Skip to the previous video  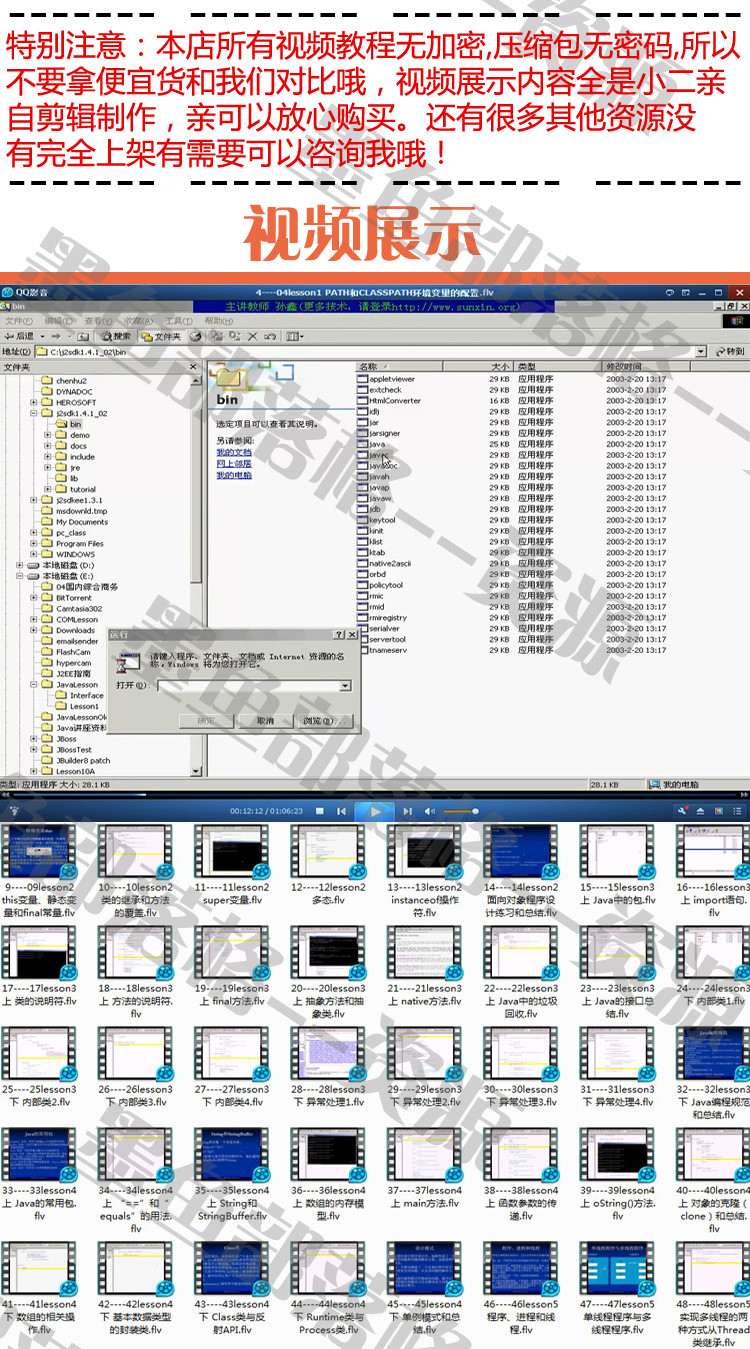click(x=343, y=811)
